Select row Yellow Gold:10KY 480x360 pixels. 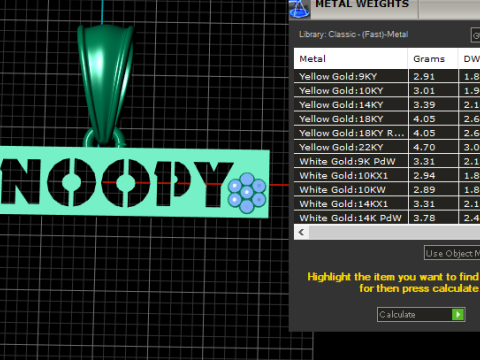point(387,91)
